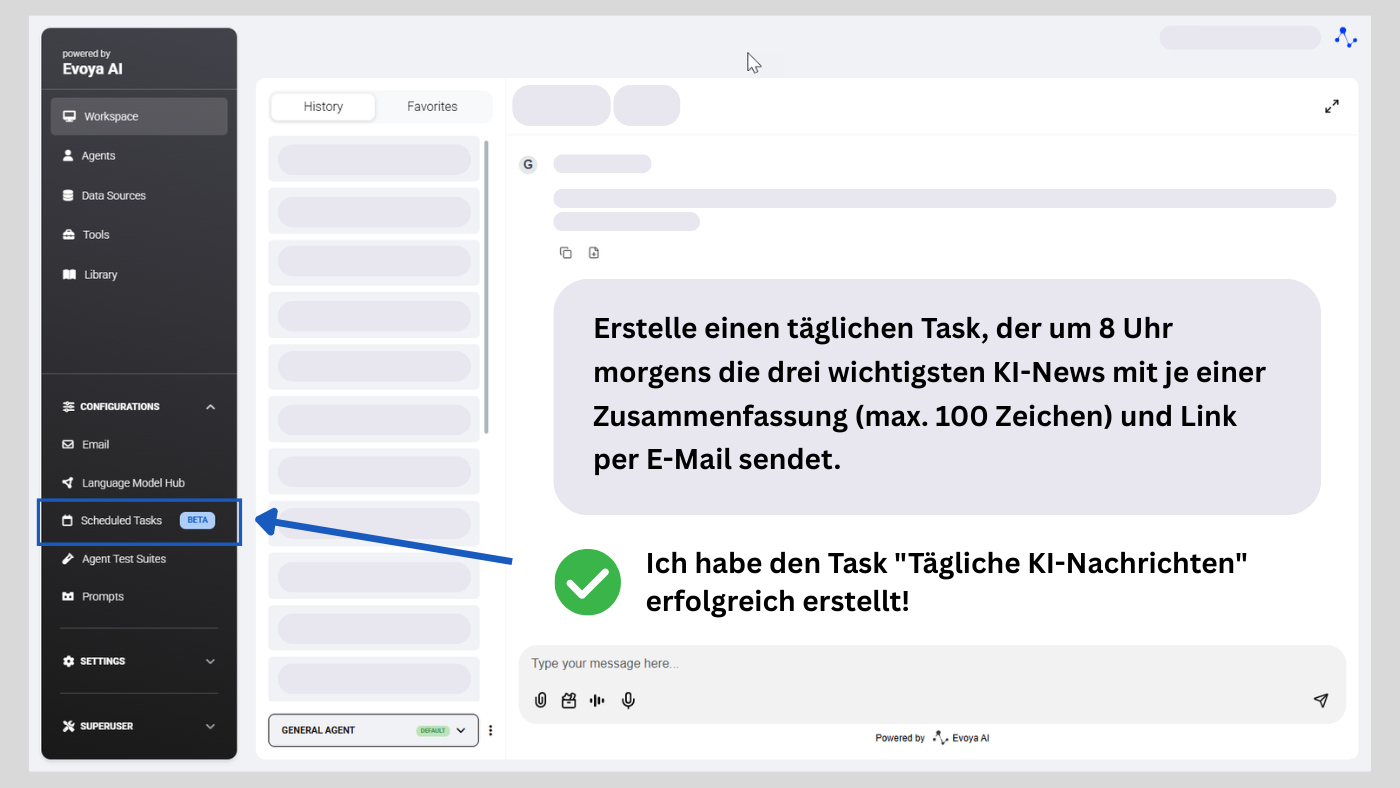This screenshot has height=788, width=1400.
Task: Click the Language Model Hub icon
Action: [68, 483]
